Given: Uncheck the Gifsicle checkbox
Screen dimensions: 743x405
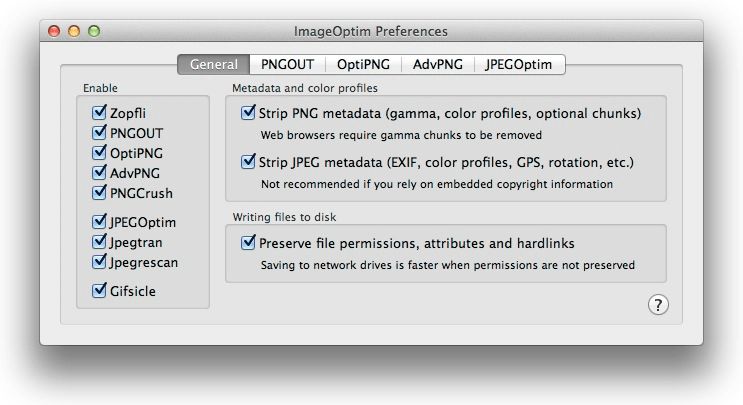Looking at the screenshot, I should tap(99, 291).
